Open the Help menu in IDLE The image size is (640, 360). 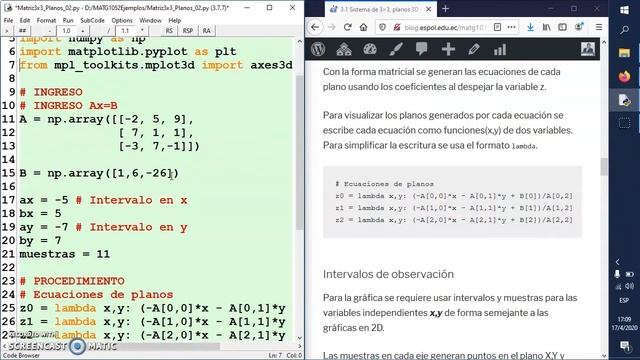(174, 20)
